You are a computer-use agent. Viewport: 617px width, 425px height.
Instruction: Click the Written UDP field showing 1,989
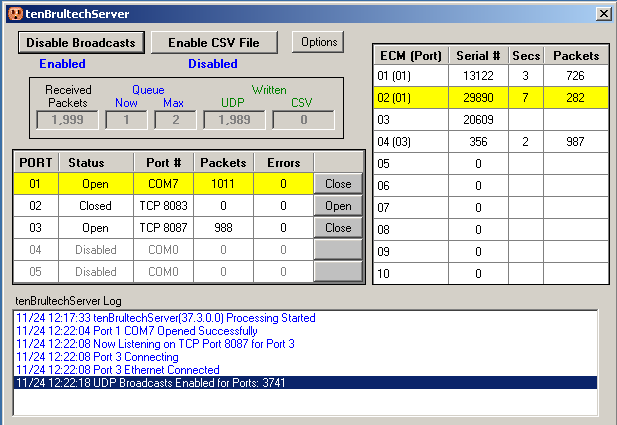point(234,120)
